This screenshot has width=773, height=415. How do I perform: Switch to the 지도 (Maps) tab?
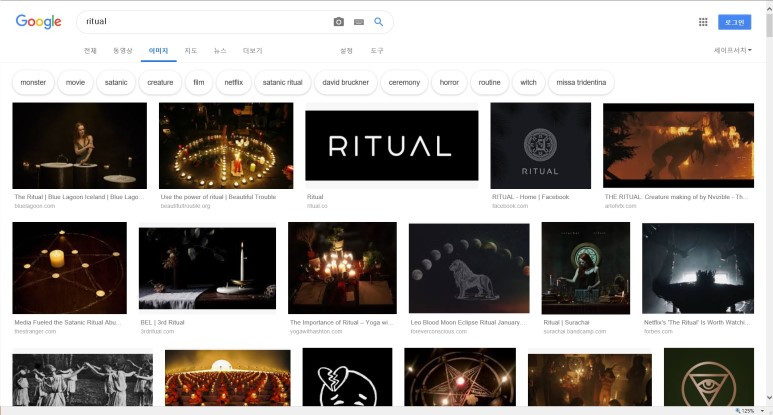[191, 51]
